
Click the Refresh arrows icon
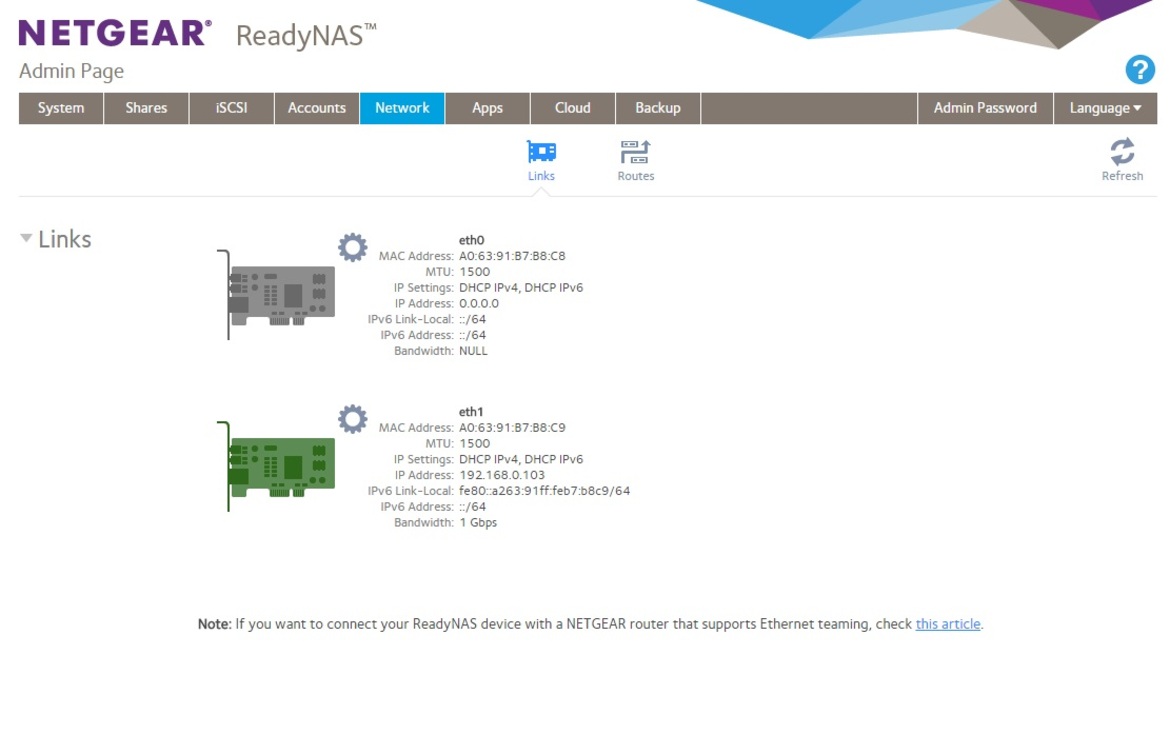[x=1121, y=151]
